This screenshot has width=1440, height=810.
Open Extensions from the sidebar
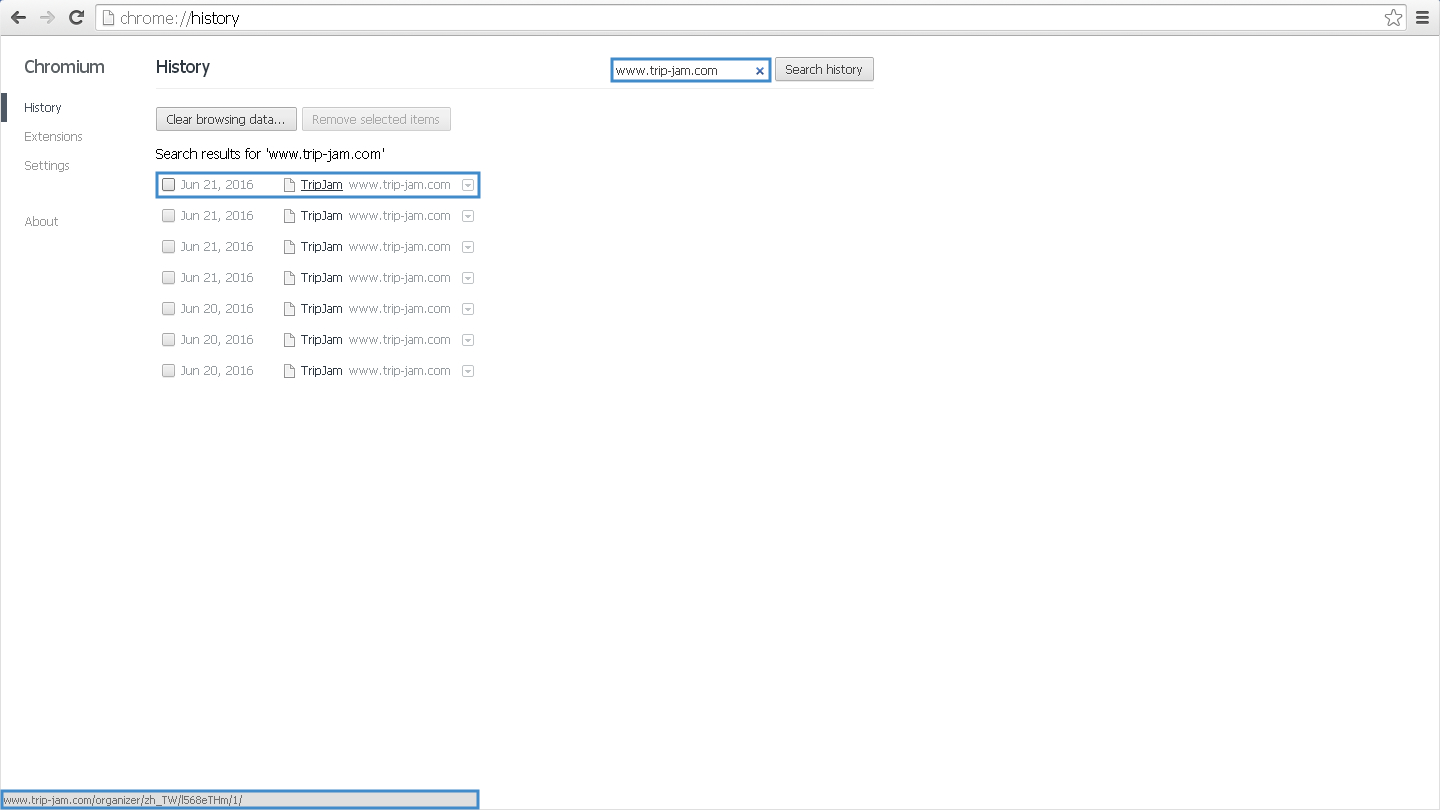[x=53, y=136]
